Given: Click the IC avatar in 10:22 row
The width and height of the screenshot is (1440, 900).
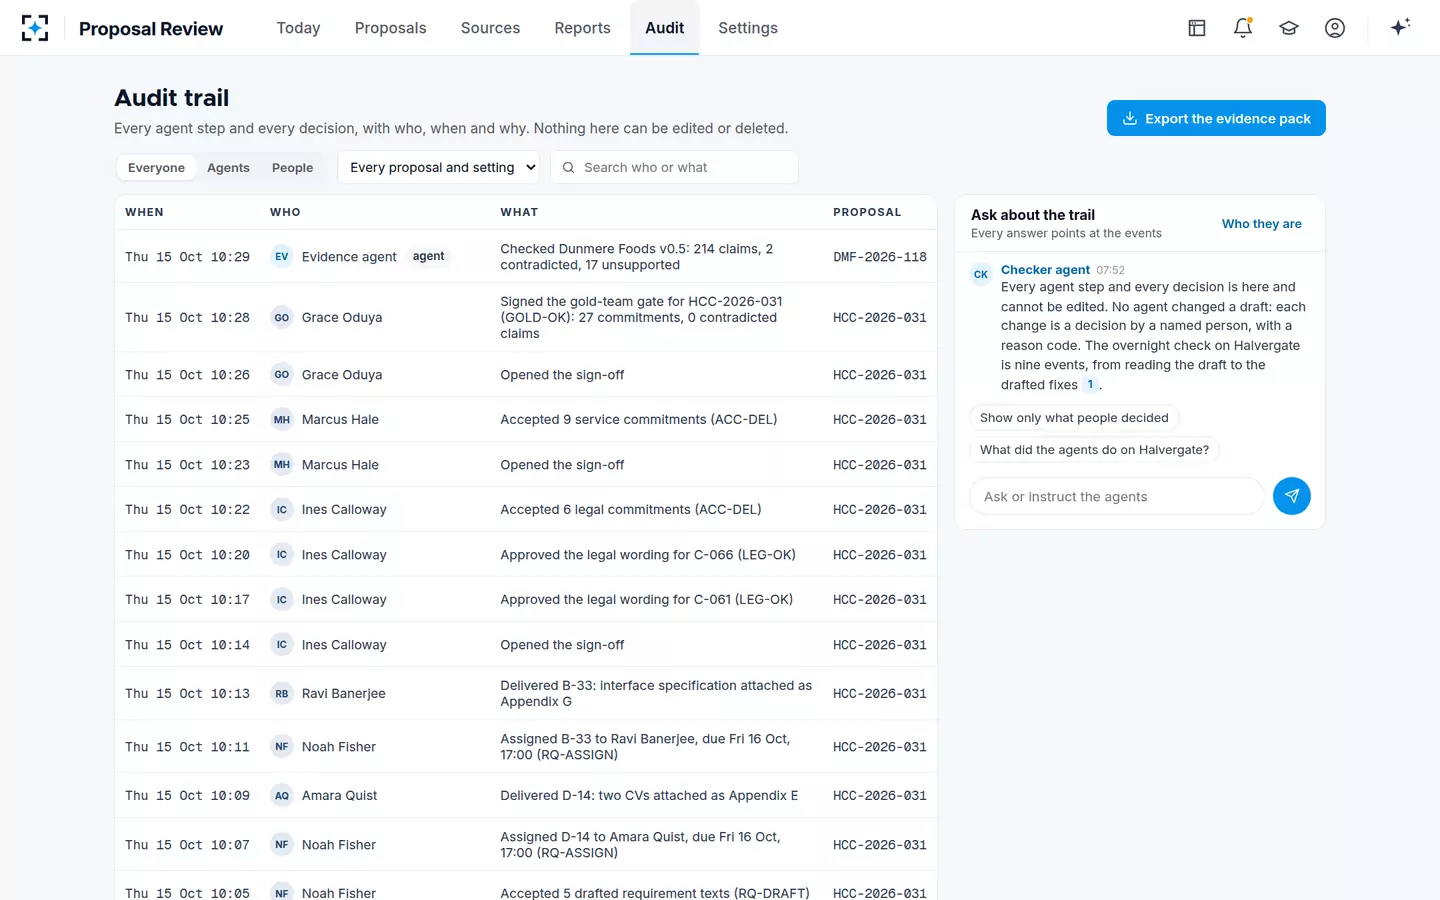Looking at the screenshot, I should (x=282, y=510).
